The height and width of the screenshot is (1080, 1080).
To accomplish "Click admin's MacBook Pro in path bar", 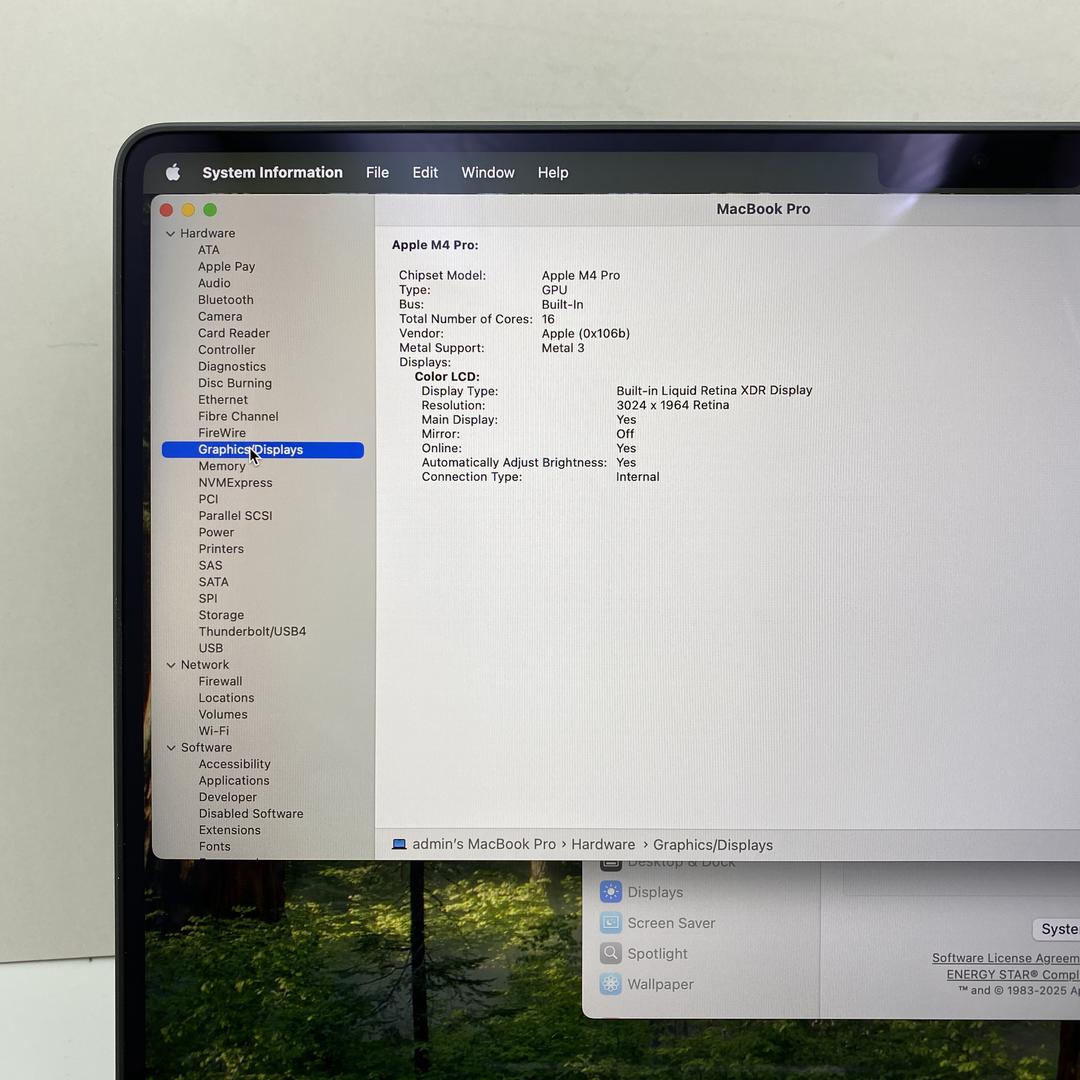I will (x=484, y=844).
